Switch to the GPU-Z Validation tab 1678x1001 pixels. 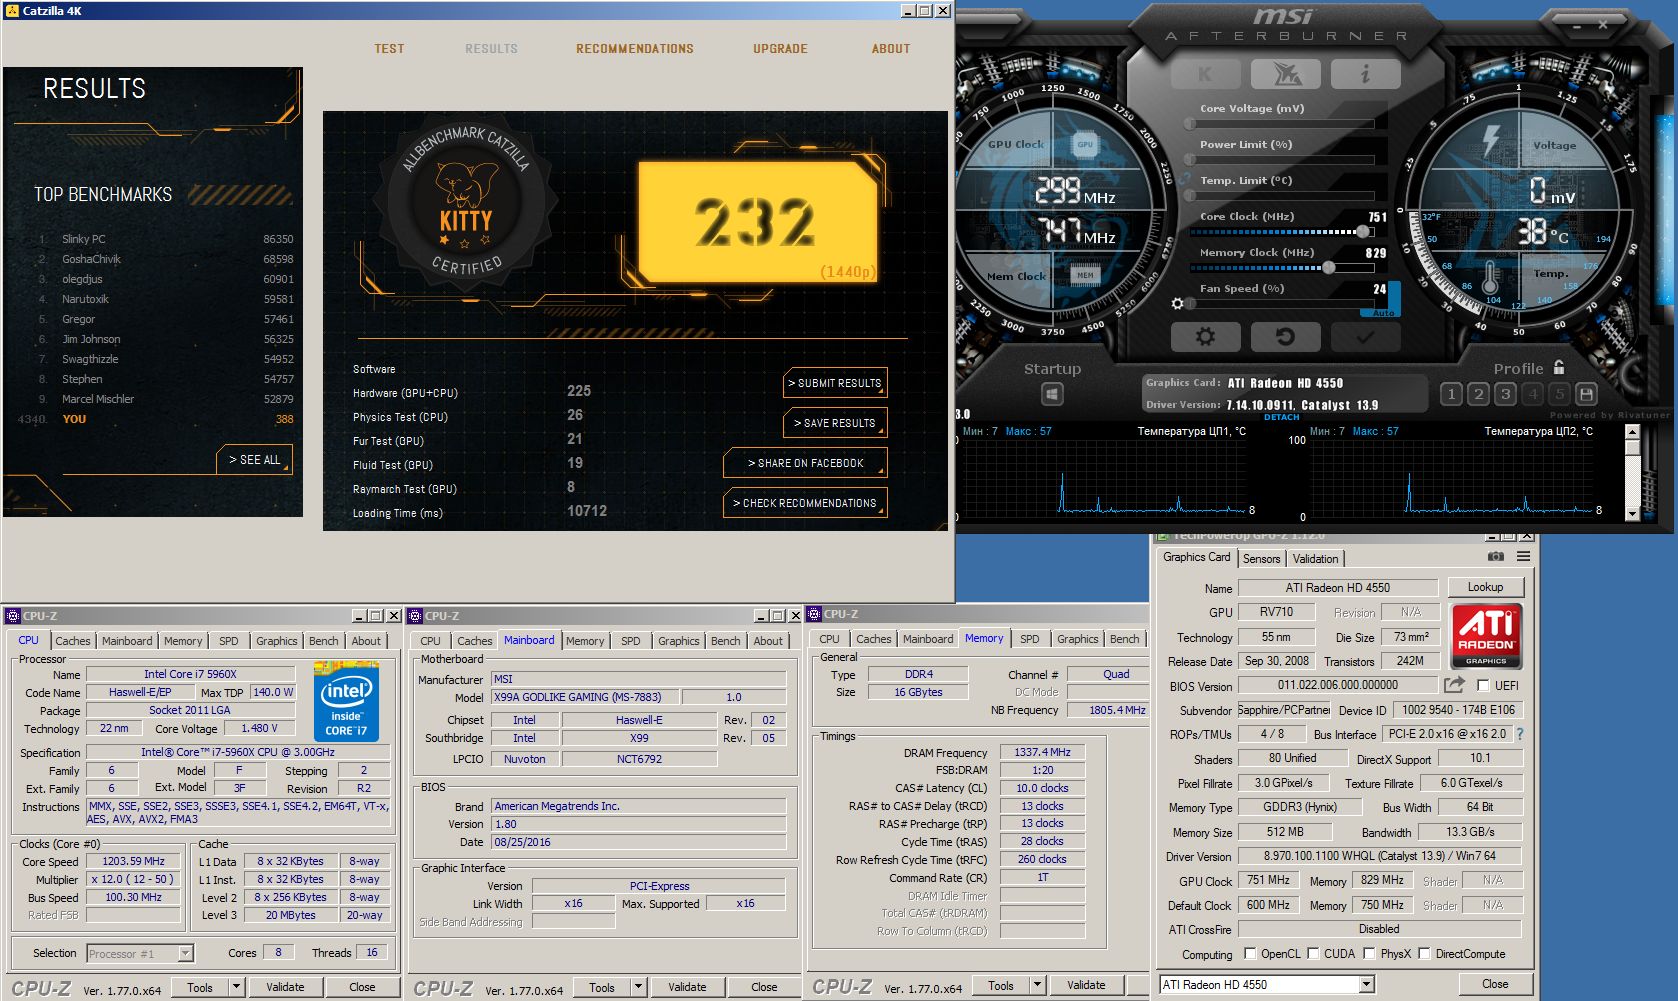pos(1315,559)
